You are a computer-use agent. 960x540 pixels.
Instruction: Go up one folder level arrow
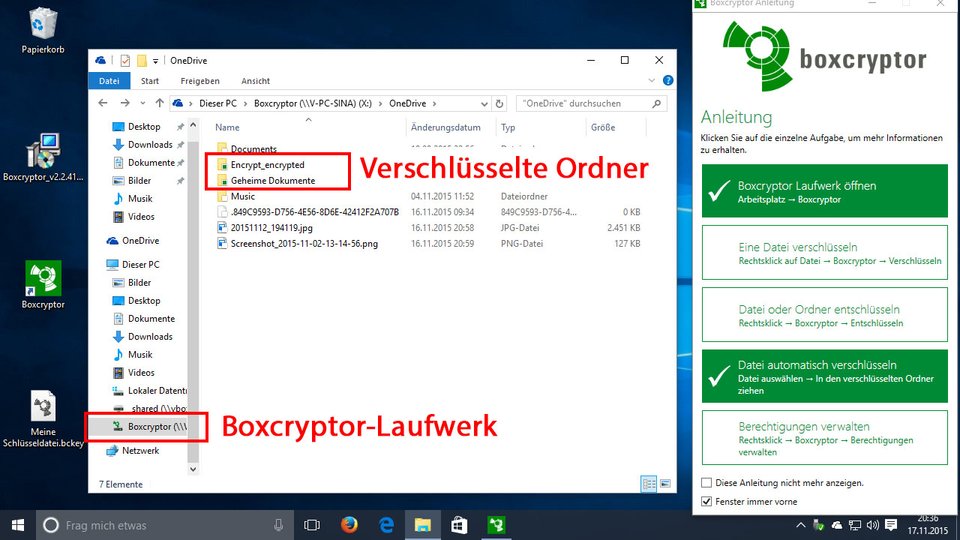click(159, 103)
